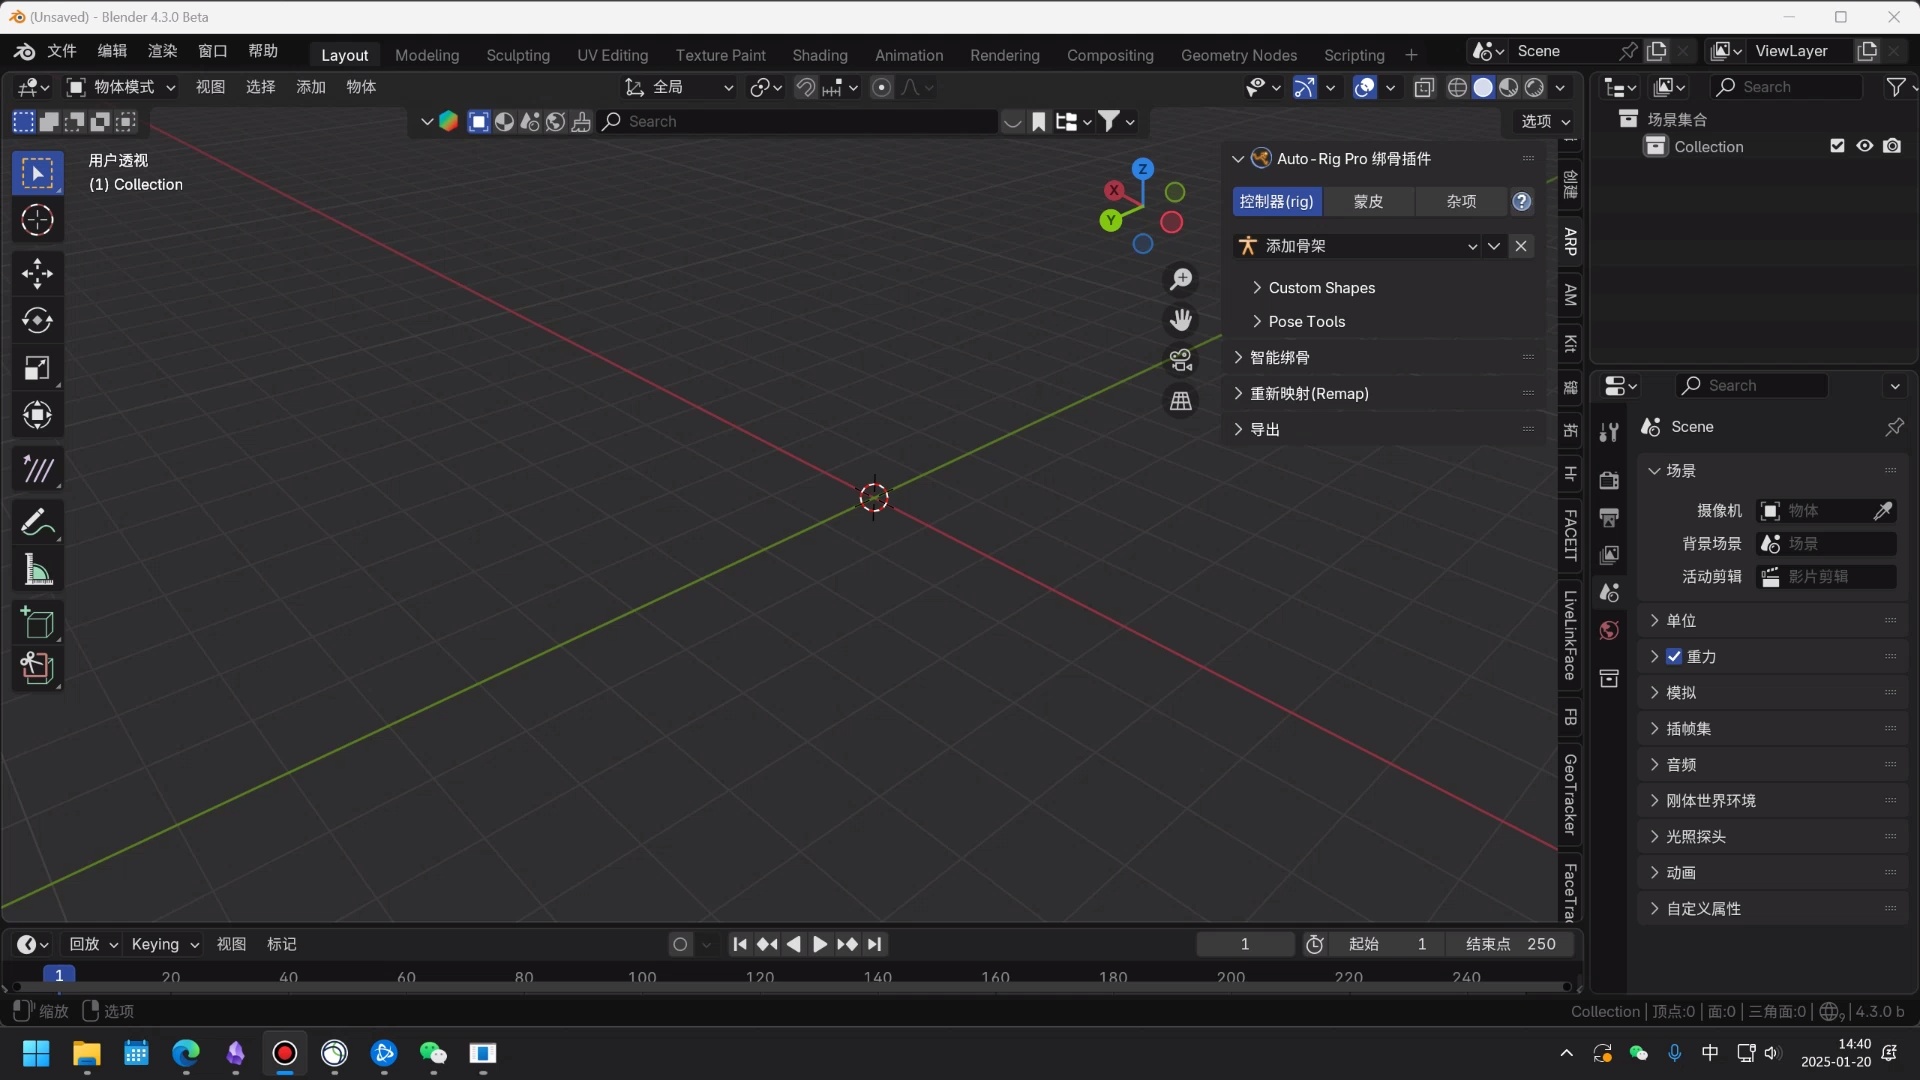1920x1080 pixels.
Task: Toggle snapping magnet in viewport header
Action: click(x=806, y=88)
